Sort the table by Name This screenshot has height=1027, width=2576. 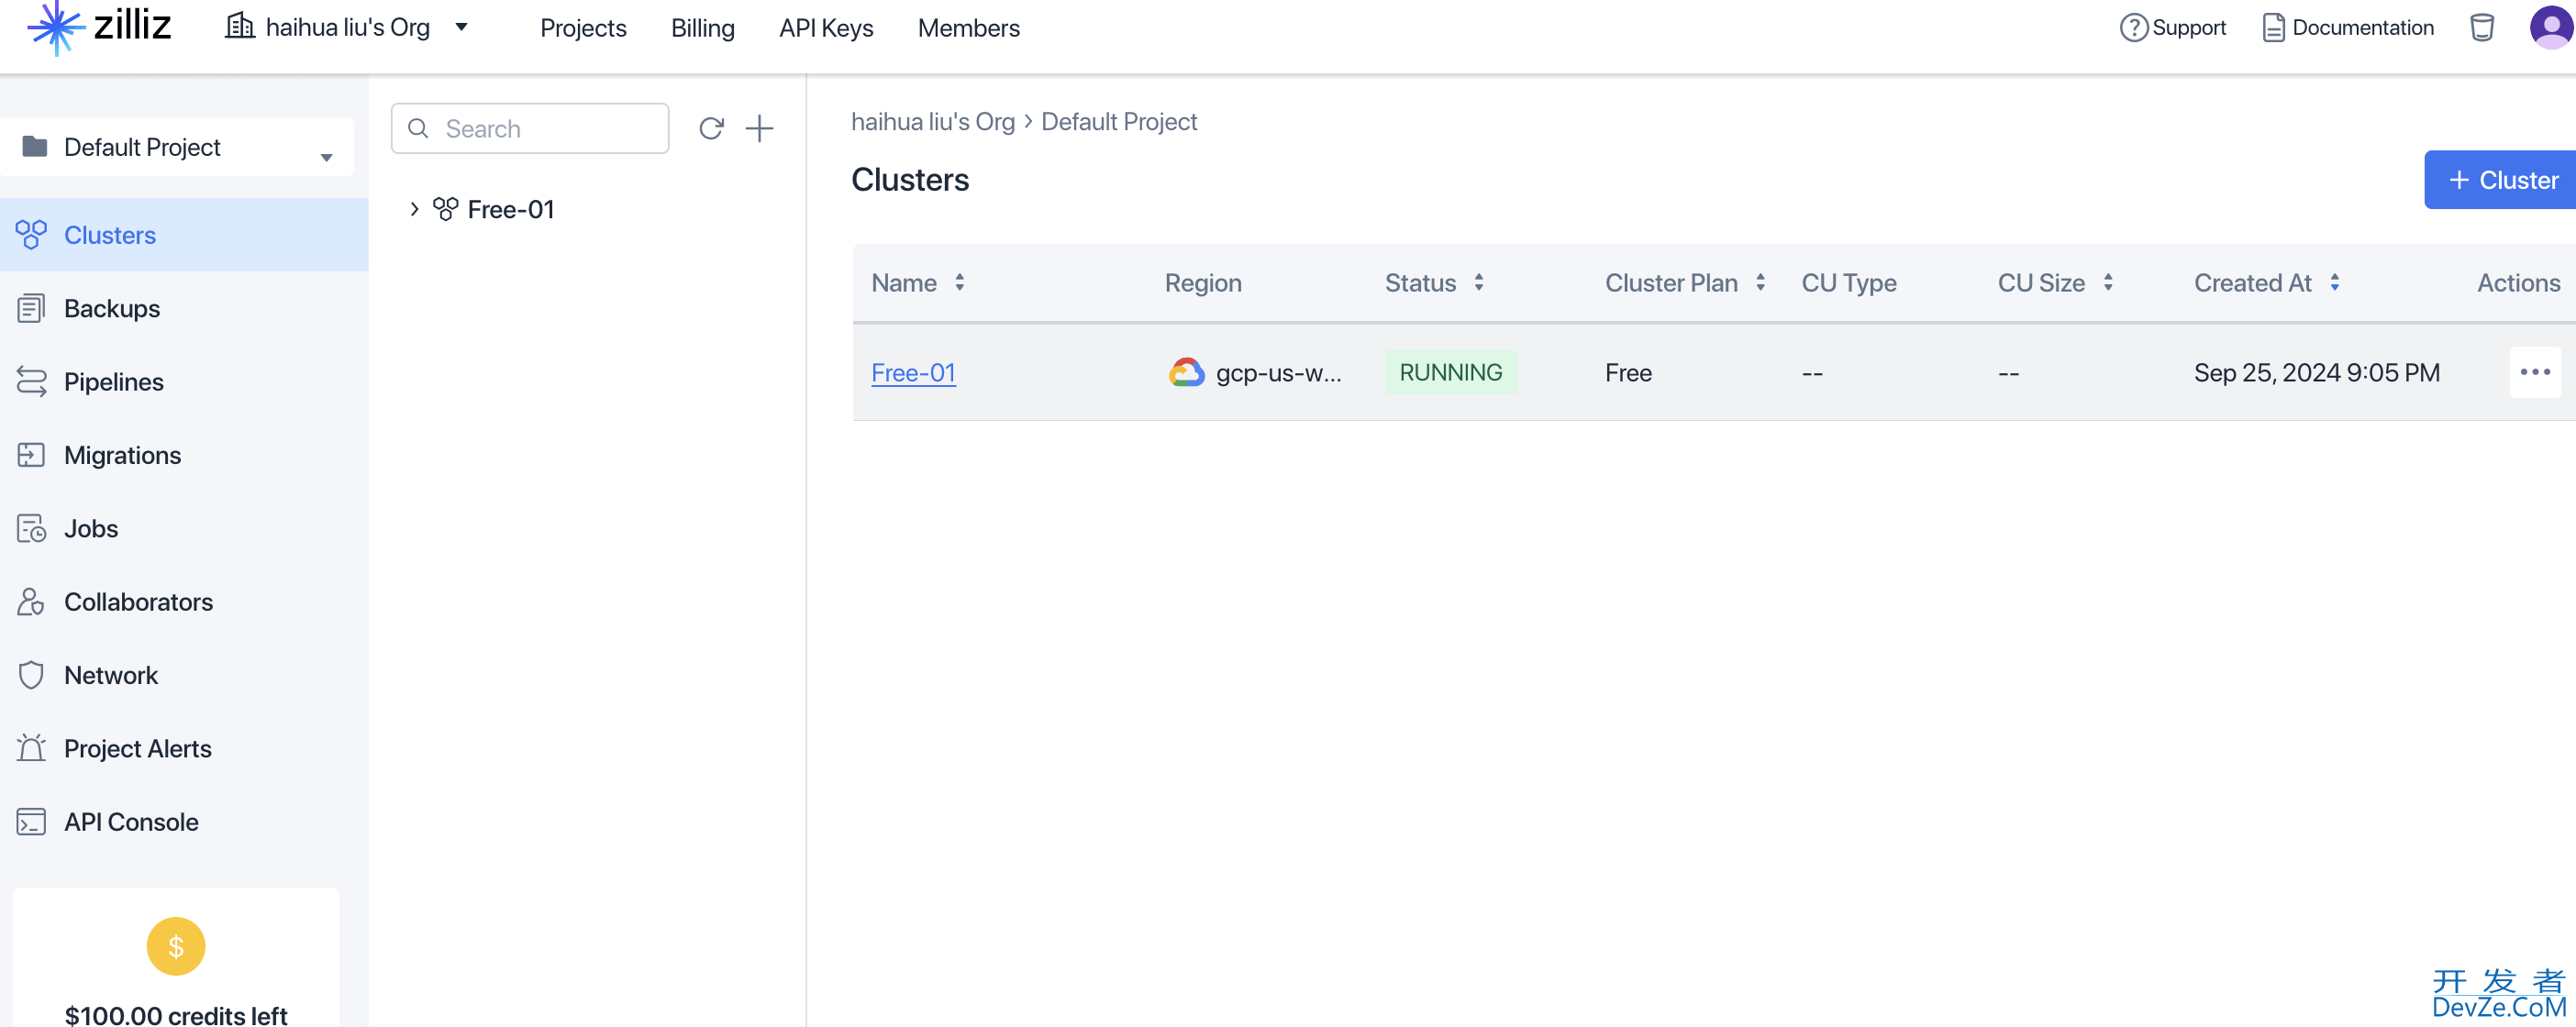click(959, 283)
